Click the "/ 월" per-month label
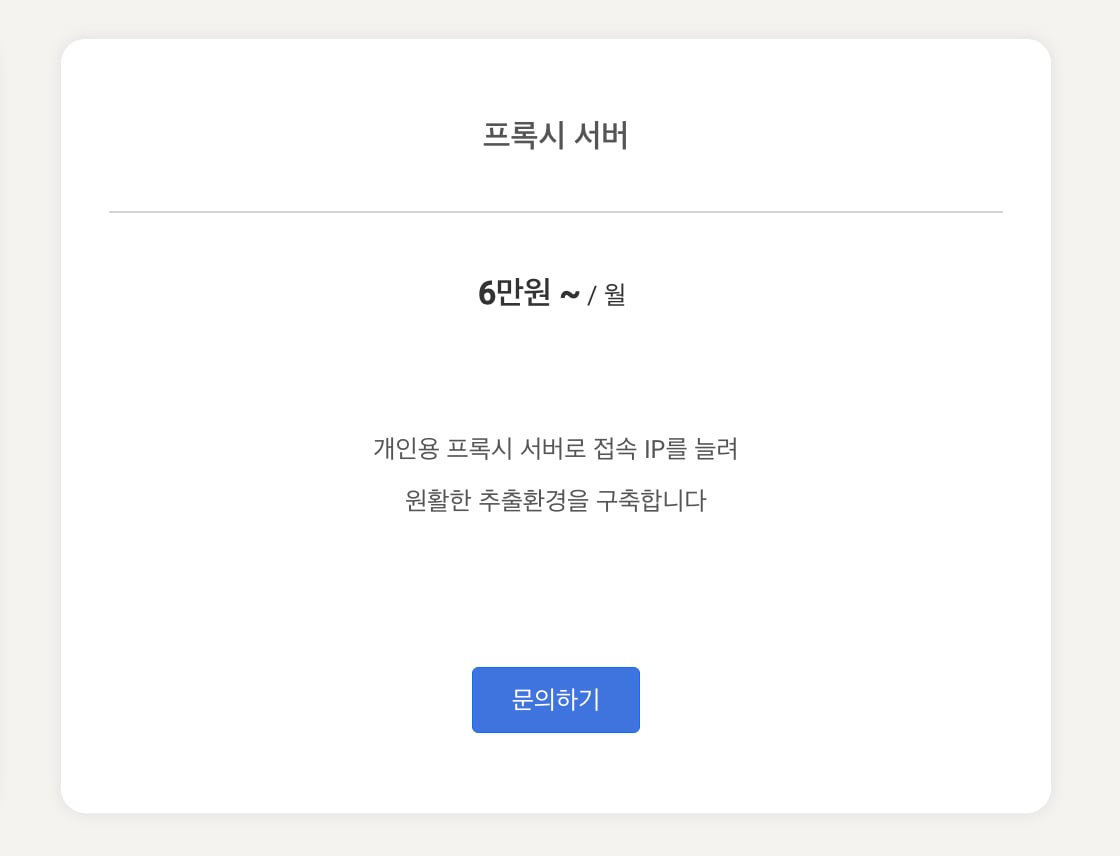 [x=607, y=295]
